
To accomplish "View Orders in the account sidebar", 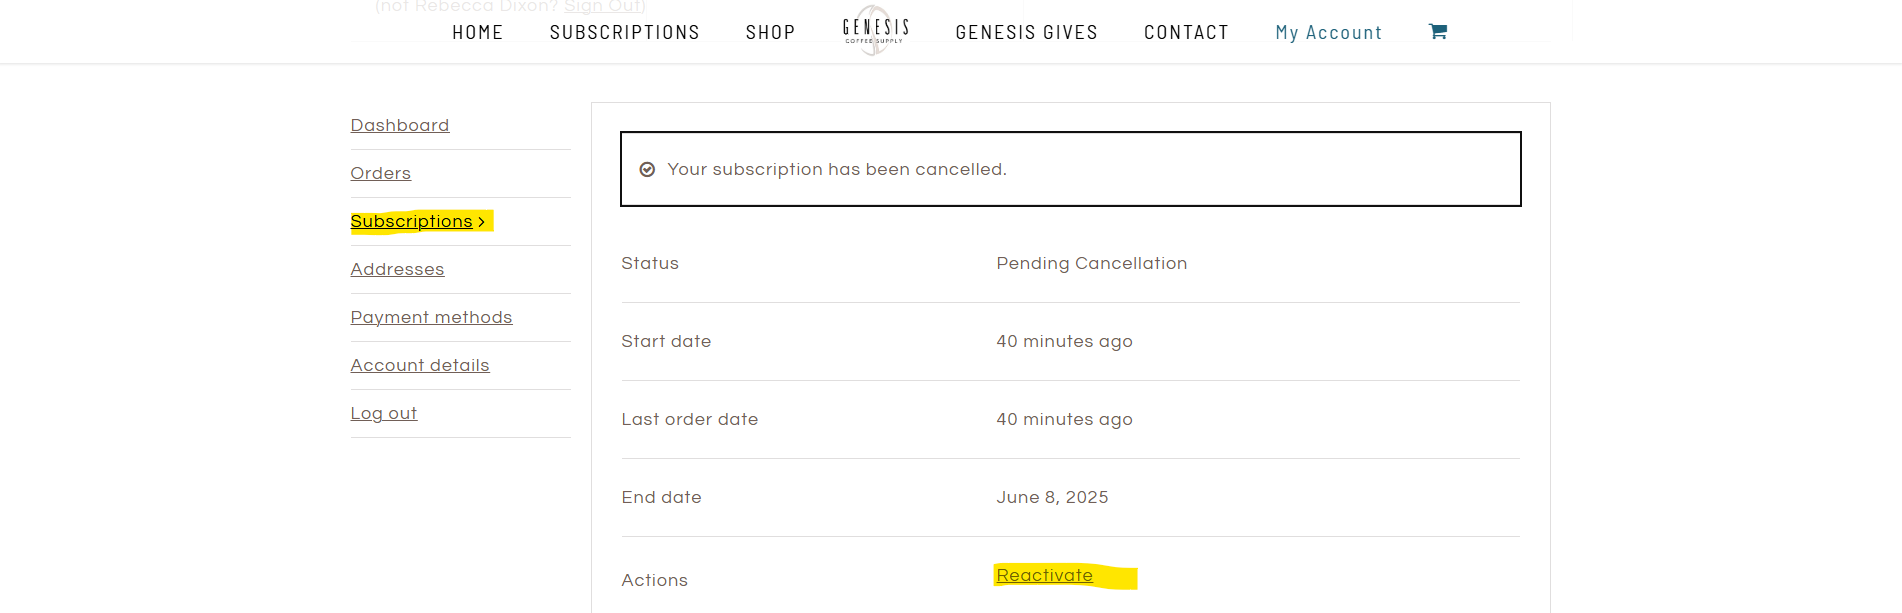I will (x=381, y=173).
